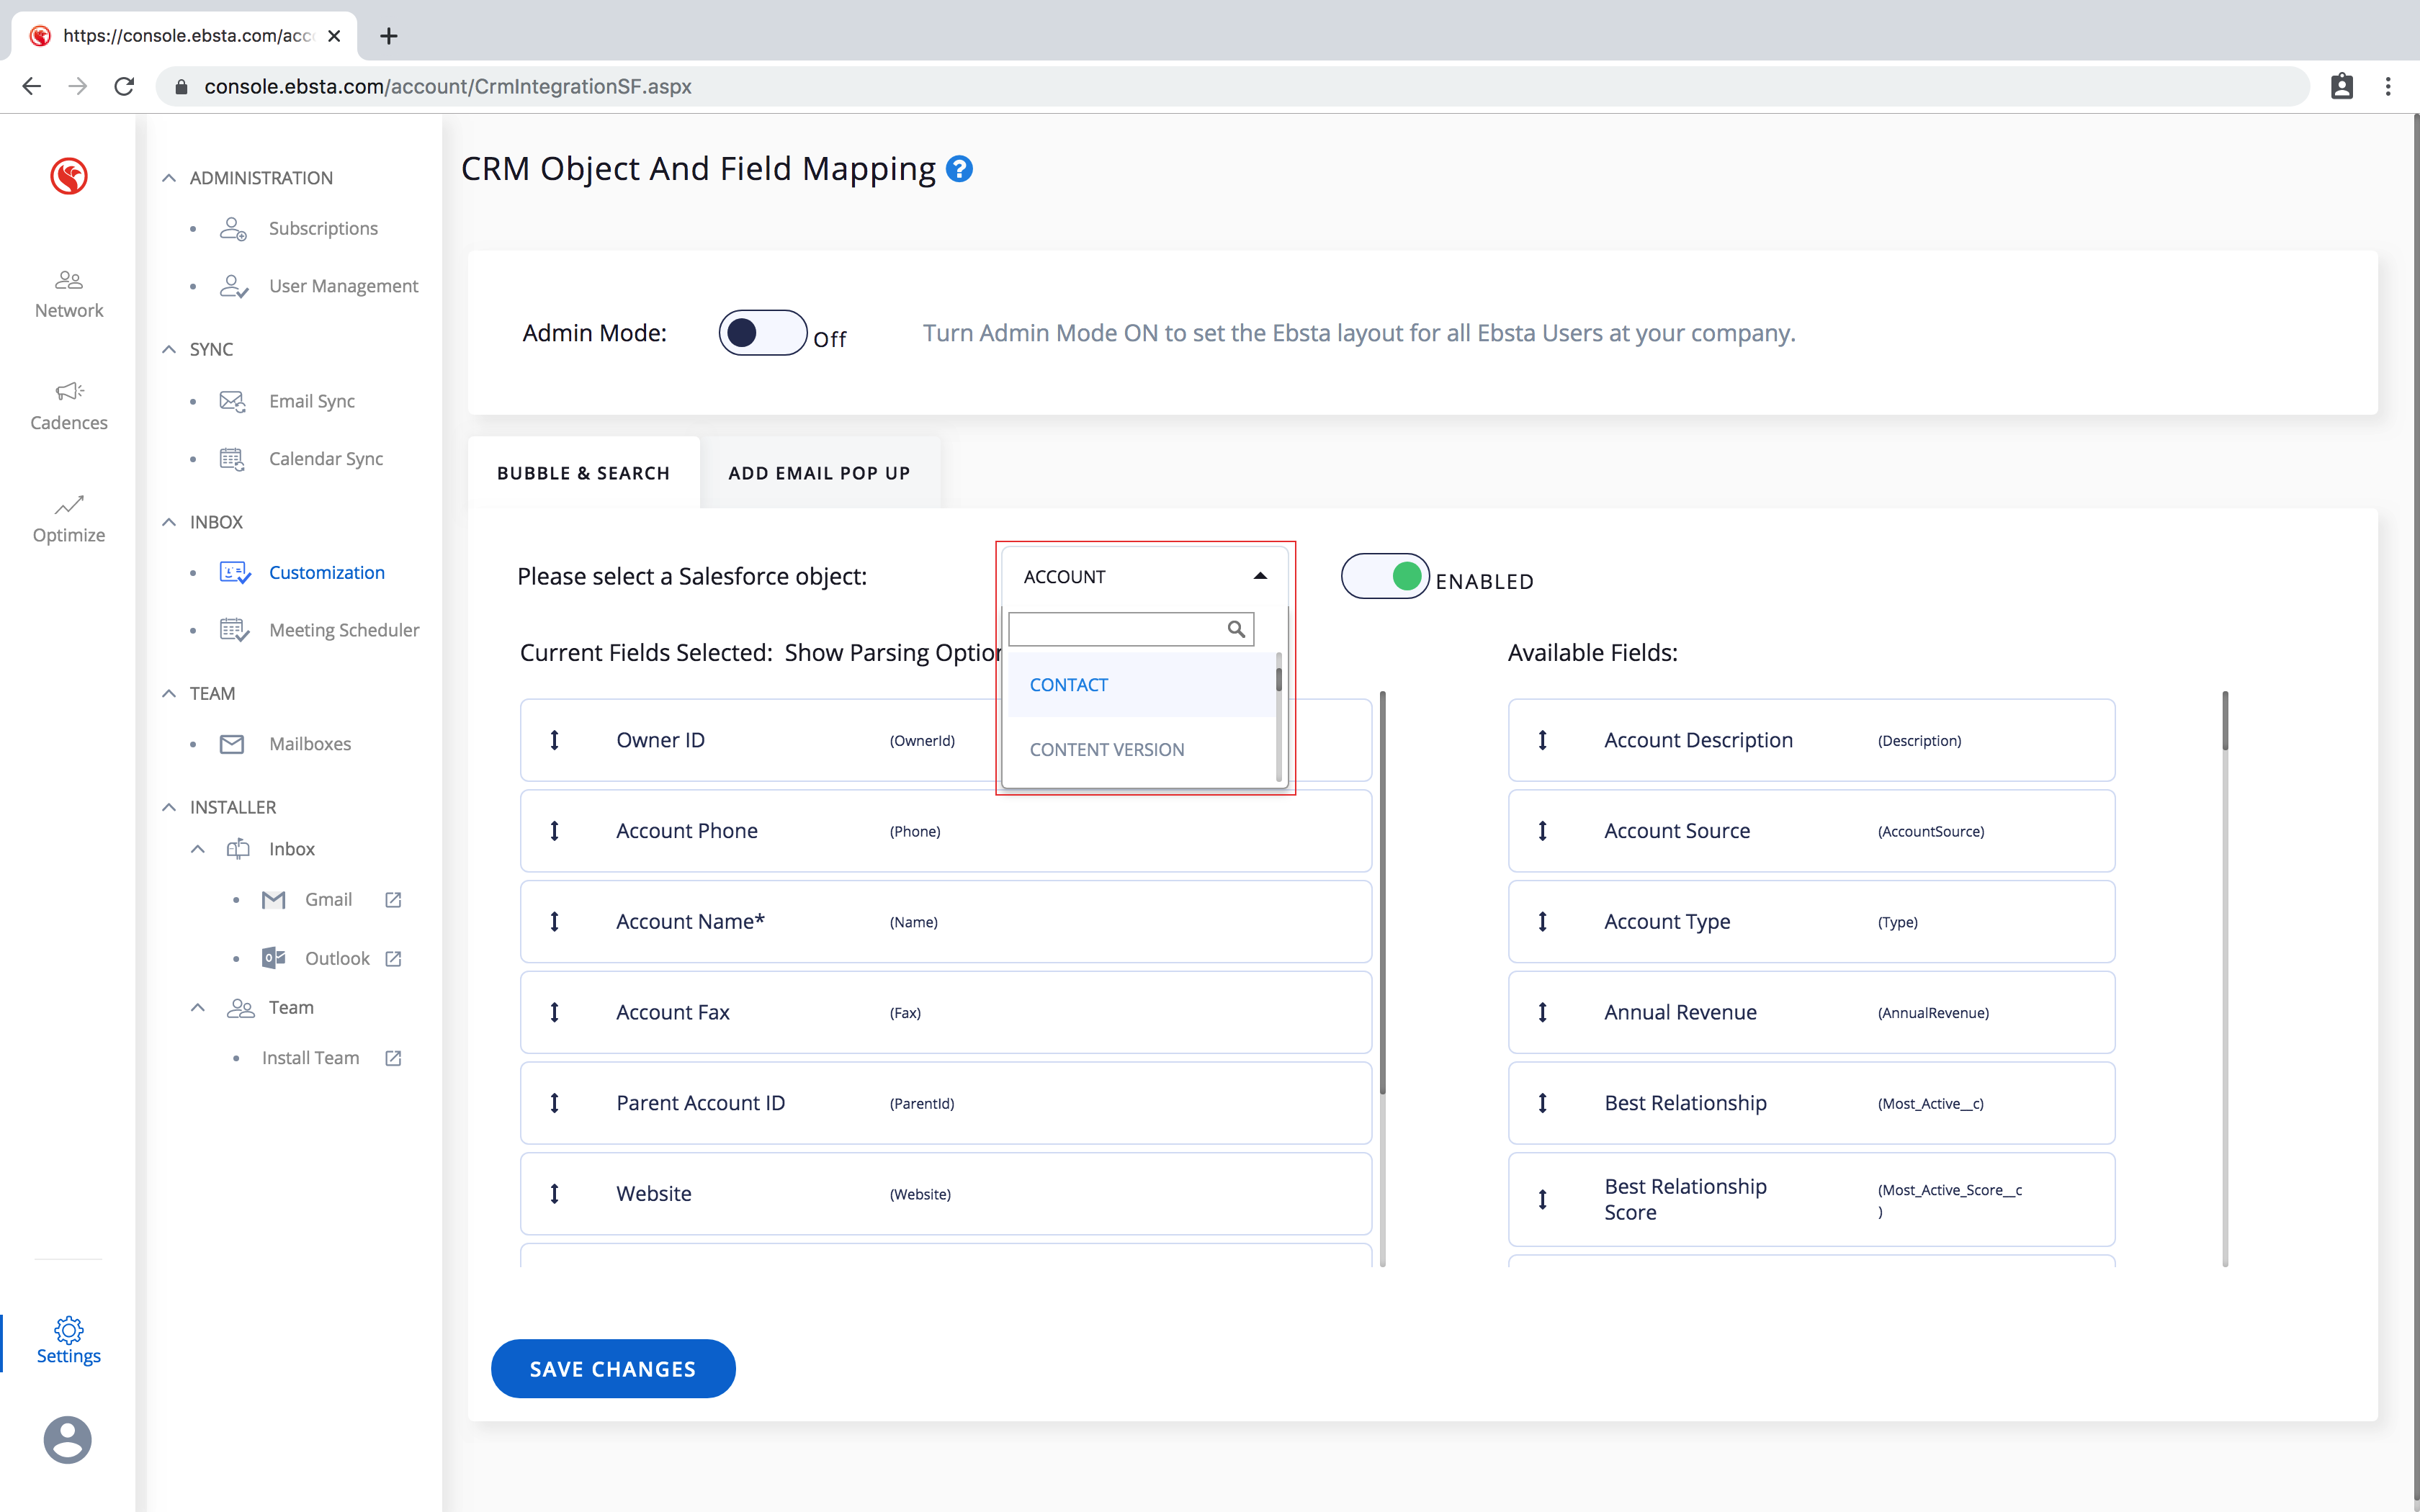Disable the ENABLED object toggle
2420x1512 pixels.
(1384, 576)
